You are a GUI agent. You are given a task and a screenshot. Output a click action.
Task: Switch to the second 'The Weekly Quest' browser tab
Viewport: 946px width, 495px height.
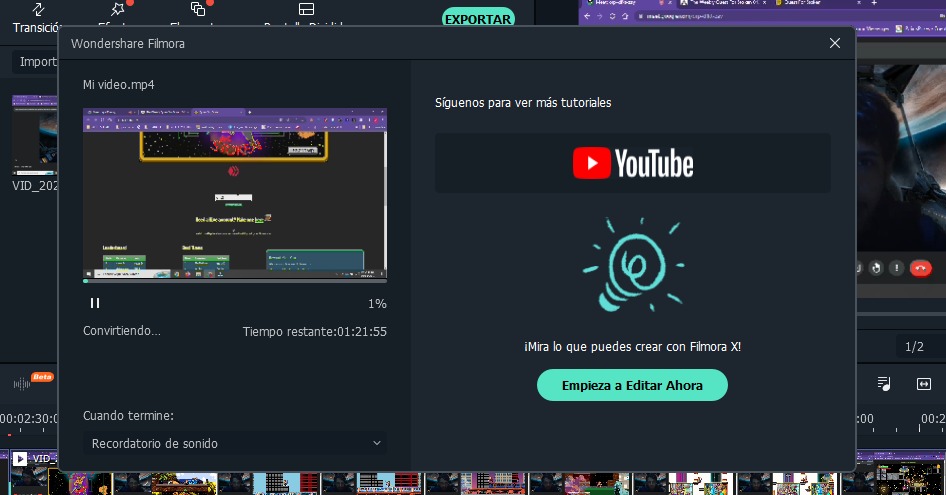tap(723, 3)
